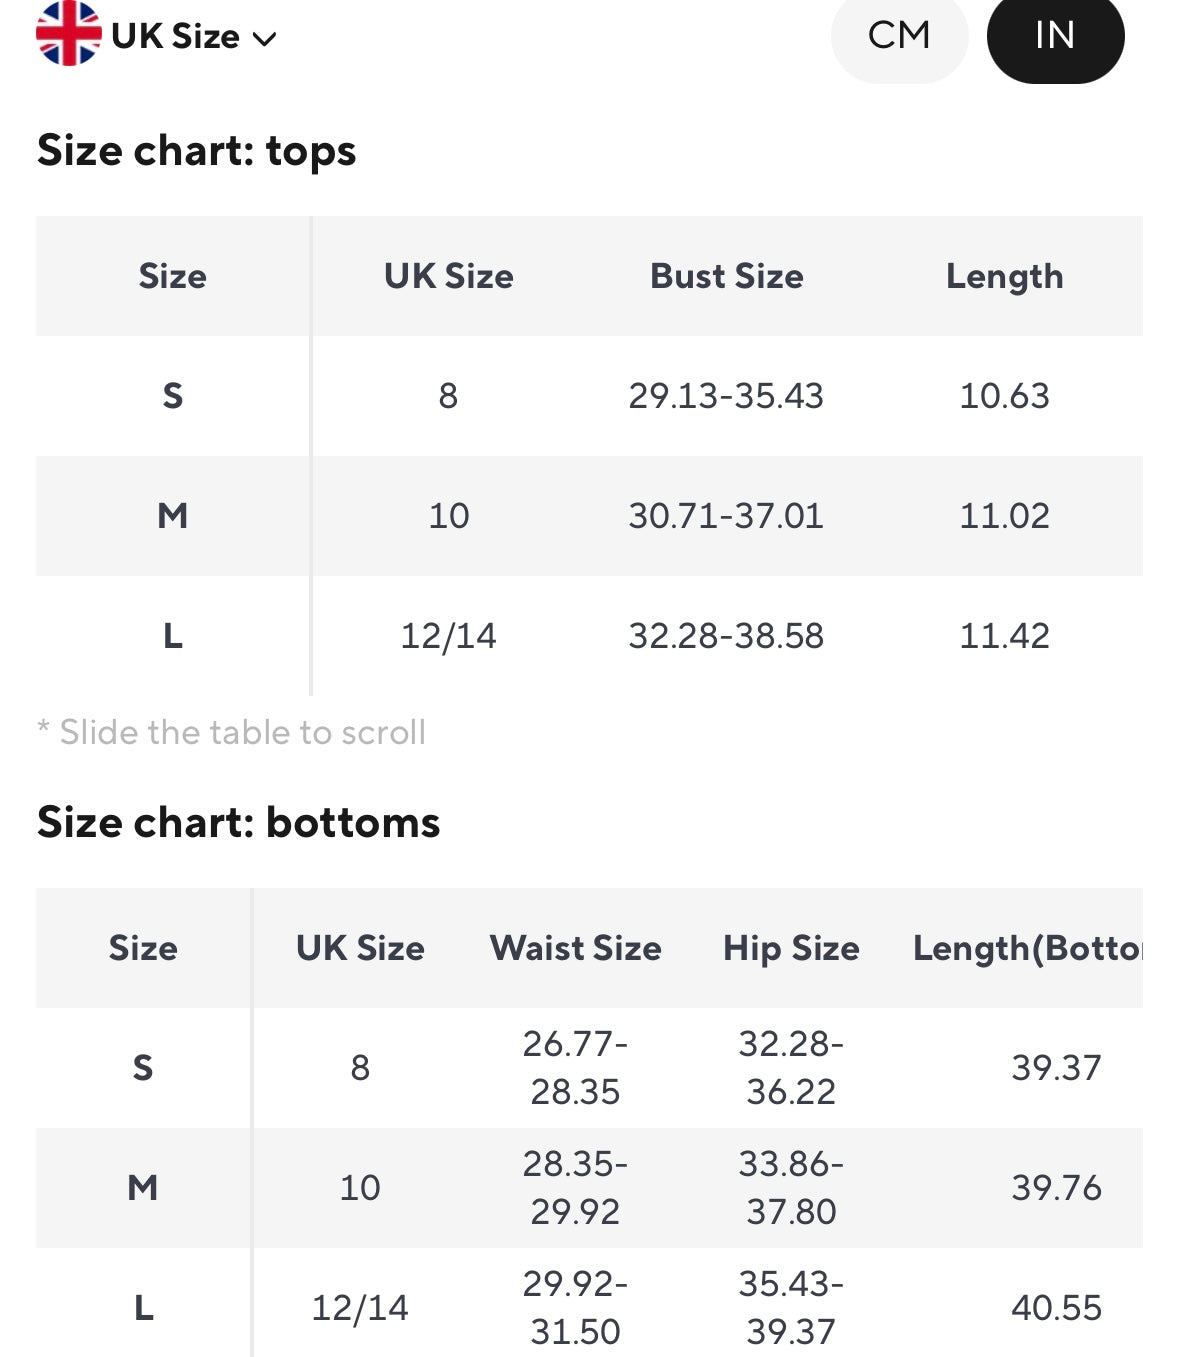Screen dimensions: 1179x1357
Task: Click the UK flag icon
Action: [68, 34]
